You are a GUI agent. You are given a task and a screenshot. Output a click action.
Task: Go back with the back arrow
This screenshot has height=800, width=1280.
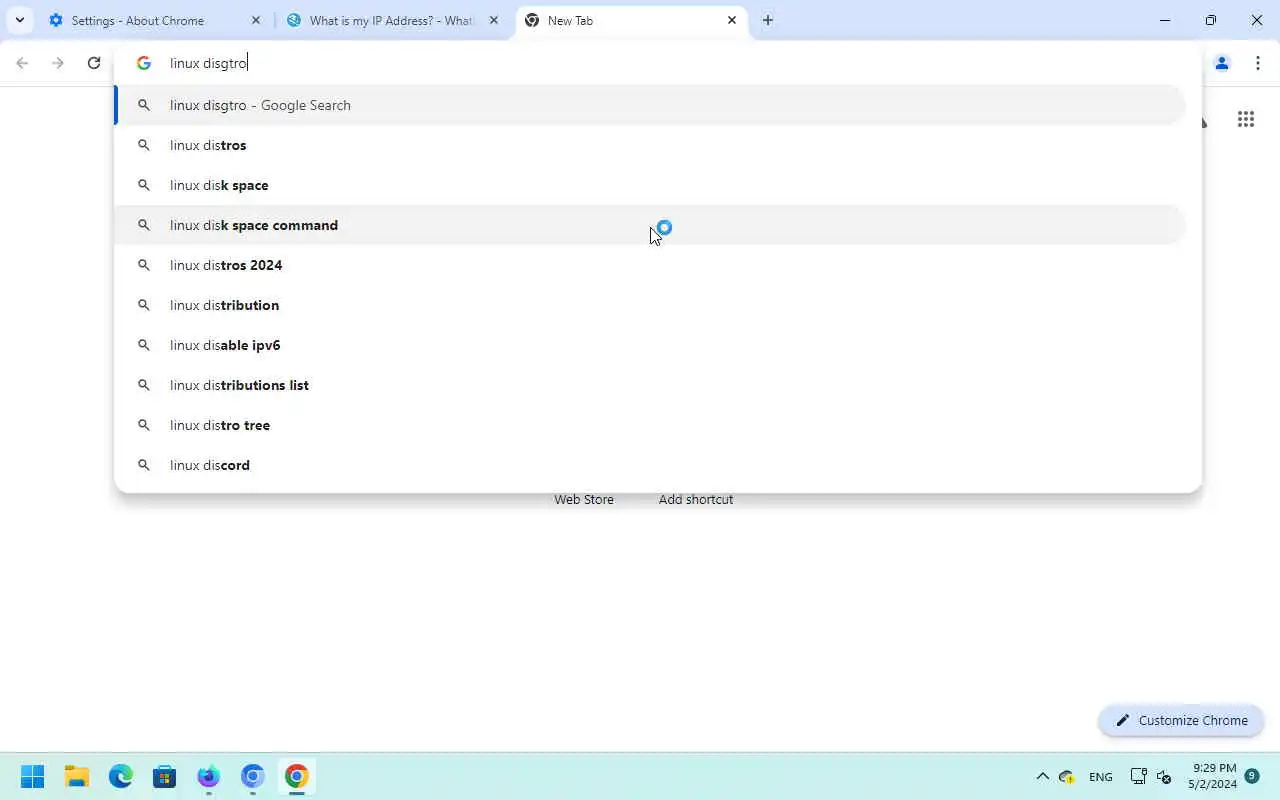click(x=22, y=63)
